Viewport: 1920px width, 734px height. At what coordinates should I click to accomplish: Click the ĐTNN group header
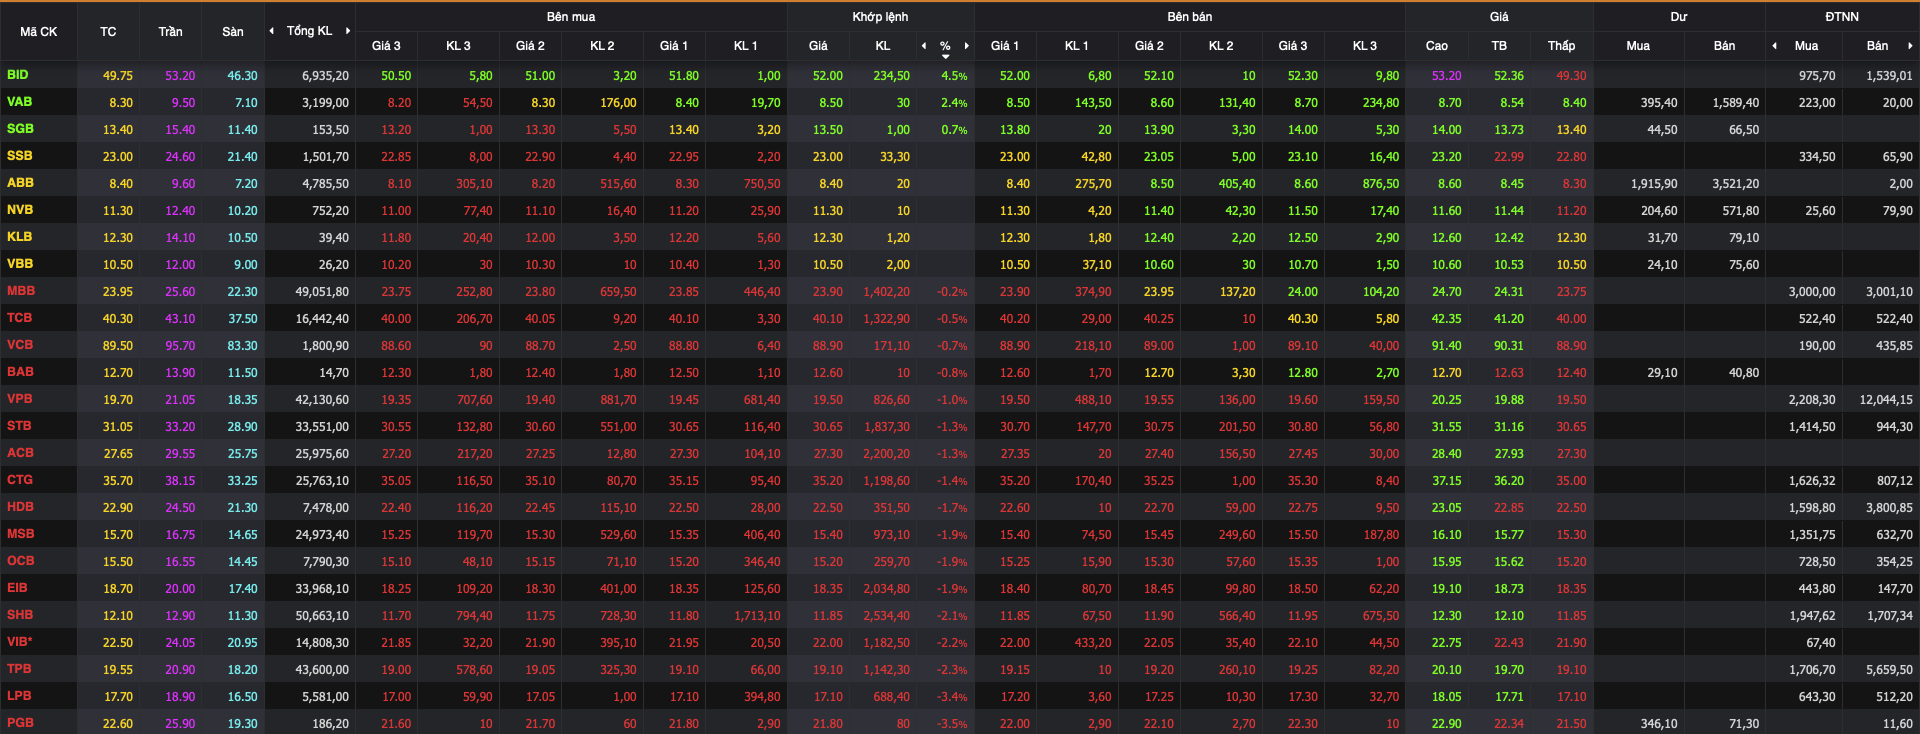[1842, 17]
